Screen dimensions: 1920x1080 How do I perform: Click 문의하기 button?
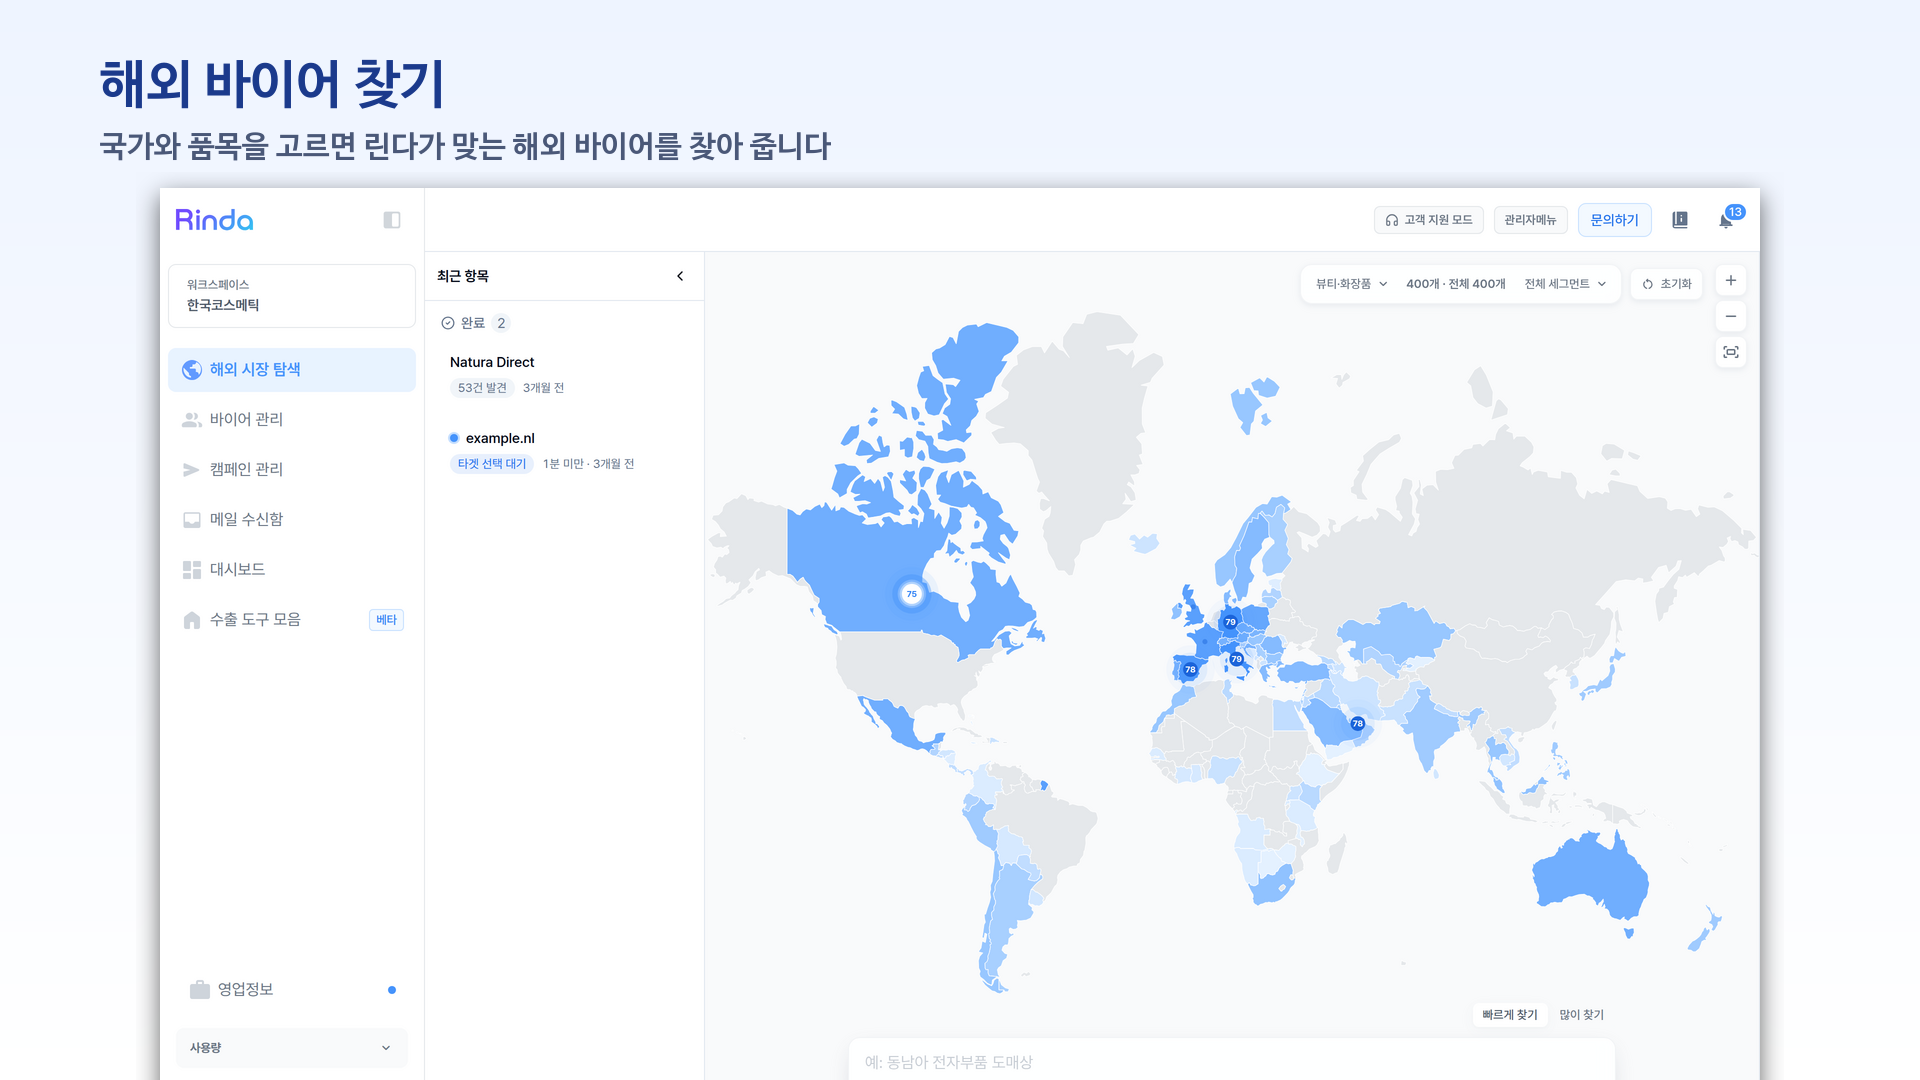1615,220
